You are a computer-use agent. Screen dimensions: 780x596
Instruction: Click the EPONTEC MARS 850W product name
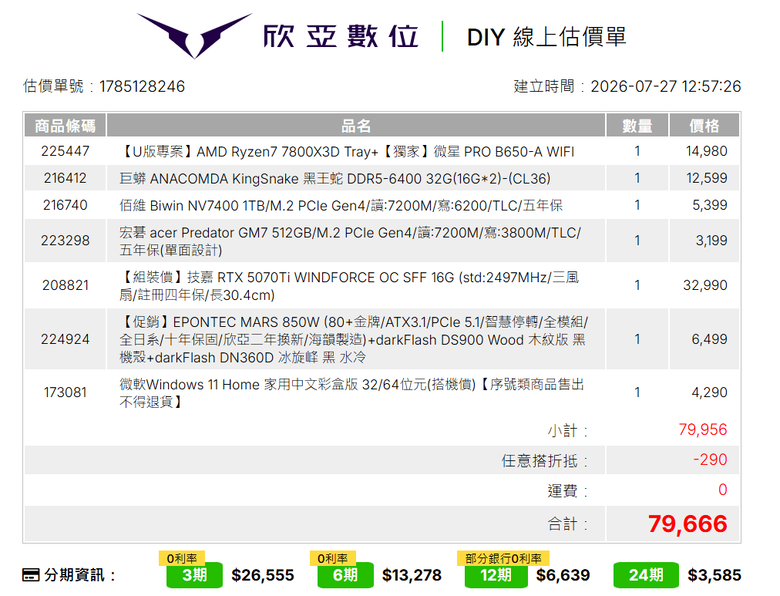(x=354, y=339)
